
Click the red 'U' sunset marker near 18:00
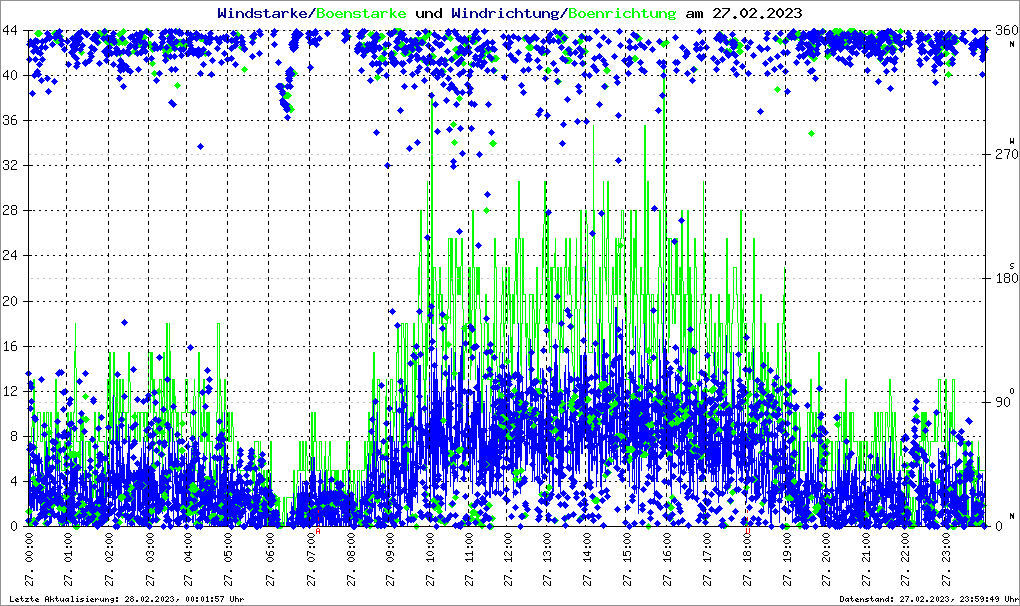click(748, 531)
